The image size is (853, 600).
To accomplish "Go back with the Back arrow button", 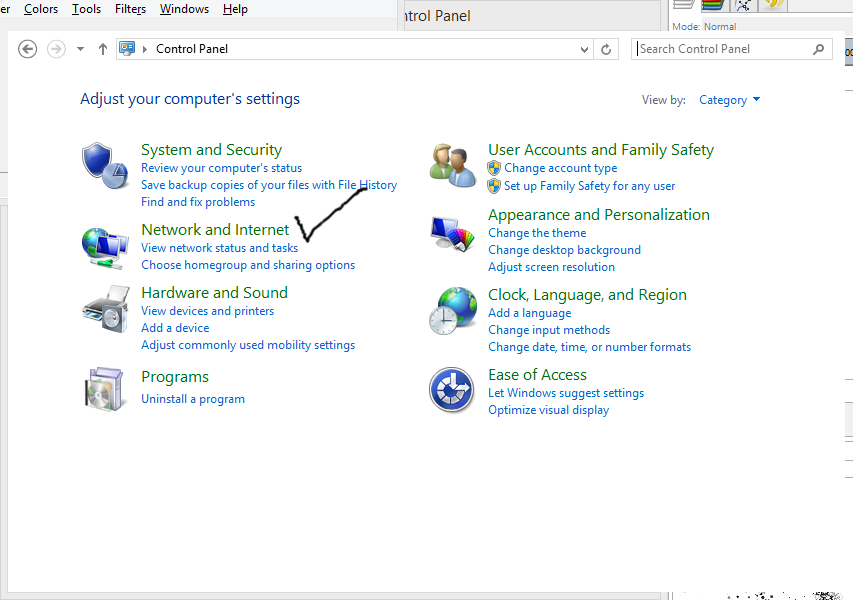I will tap(27, 49).
